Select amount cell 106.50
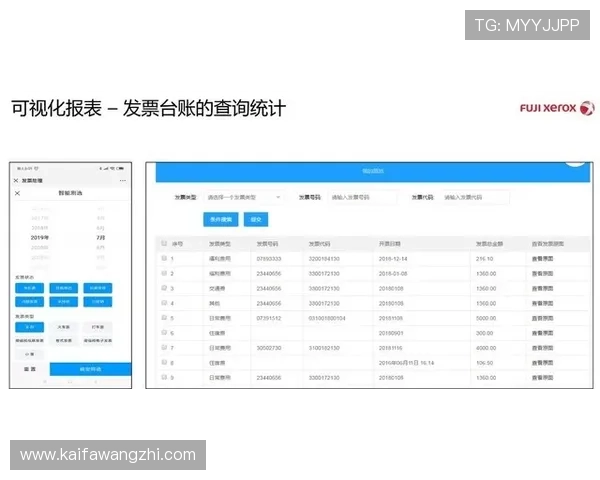 point(484,363)
